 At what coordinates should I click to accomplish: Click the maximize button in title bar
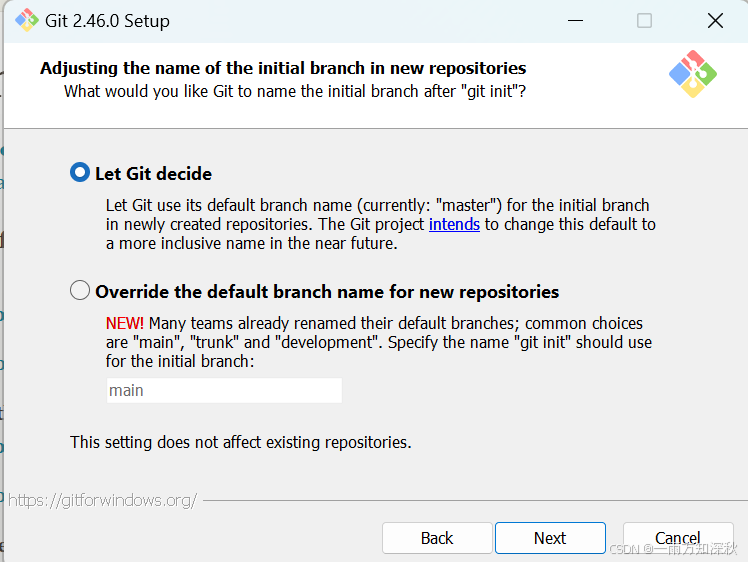644,21
